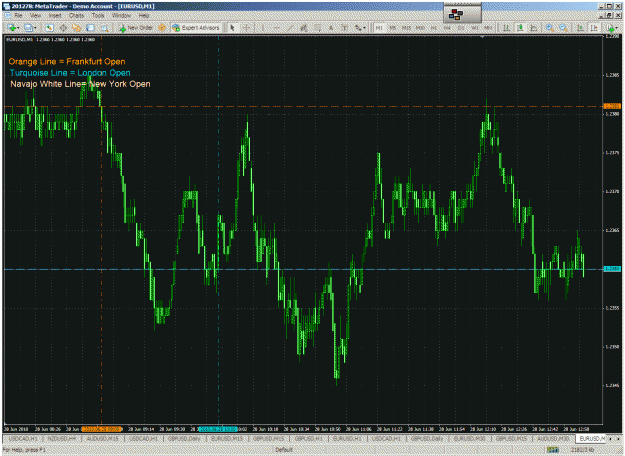Switch to the first USDCAD,H1 chart tab
Screen dimensions: 625x456
pos(23,438)
